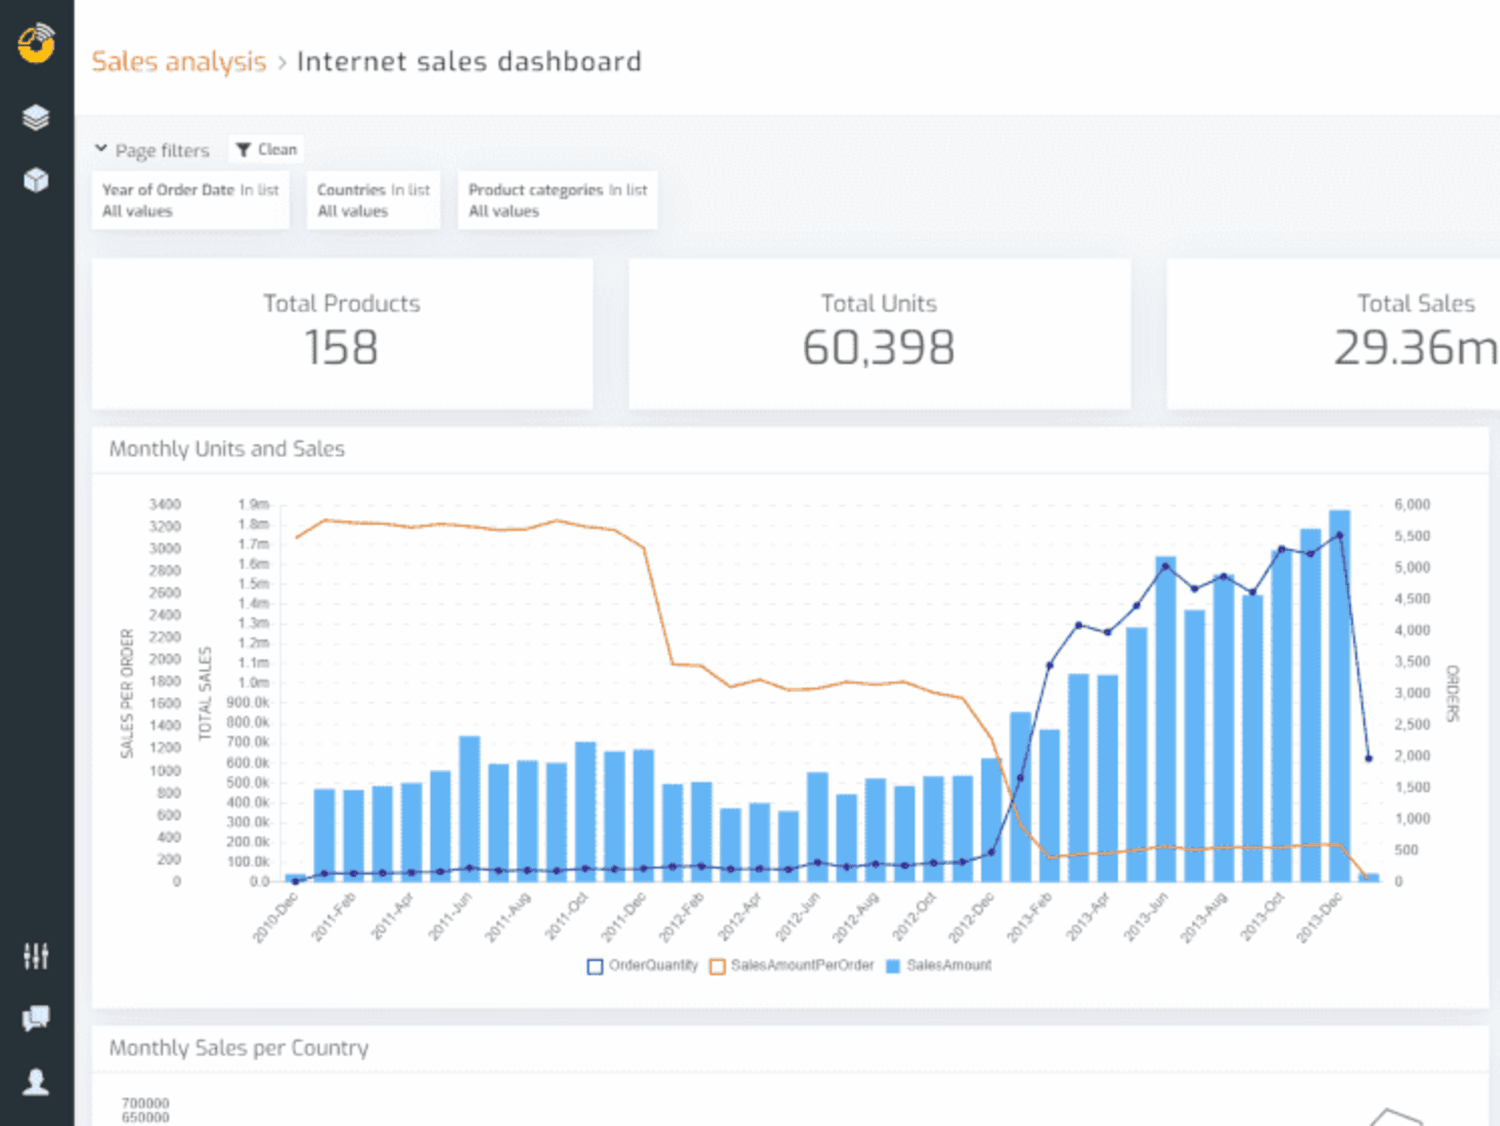The image size is (1500, 1126).
Task: Click the funnel icon on Clean
Action: pyautogui.click(x=243, y=150)
